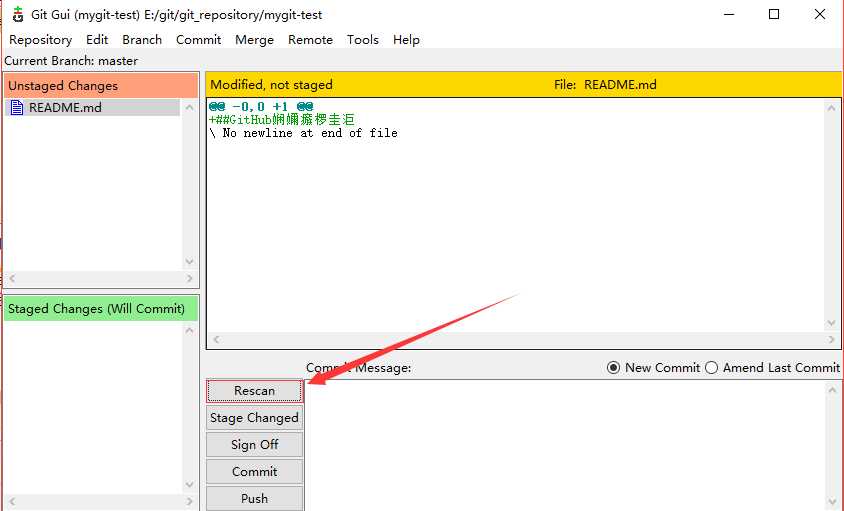This screenshot has width=844, height=511.
Task: Select README.md file name in unstaged list
Action: tap(65, 108)
